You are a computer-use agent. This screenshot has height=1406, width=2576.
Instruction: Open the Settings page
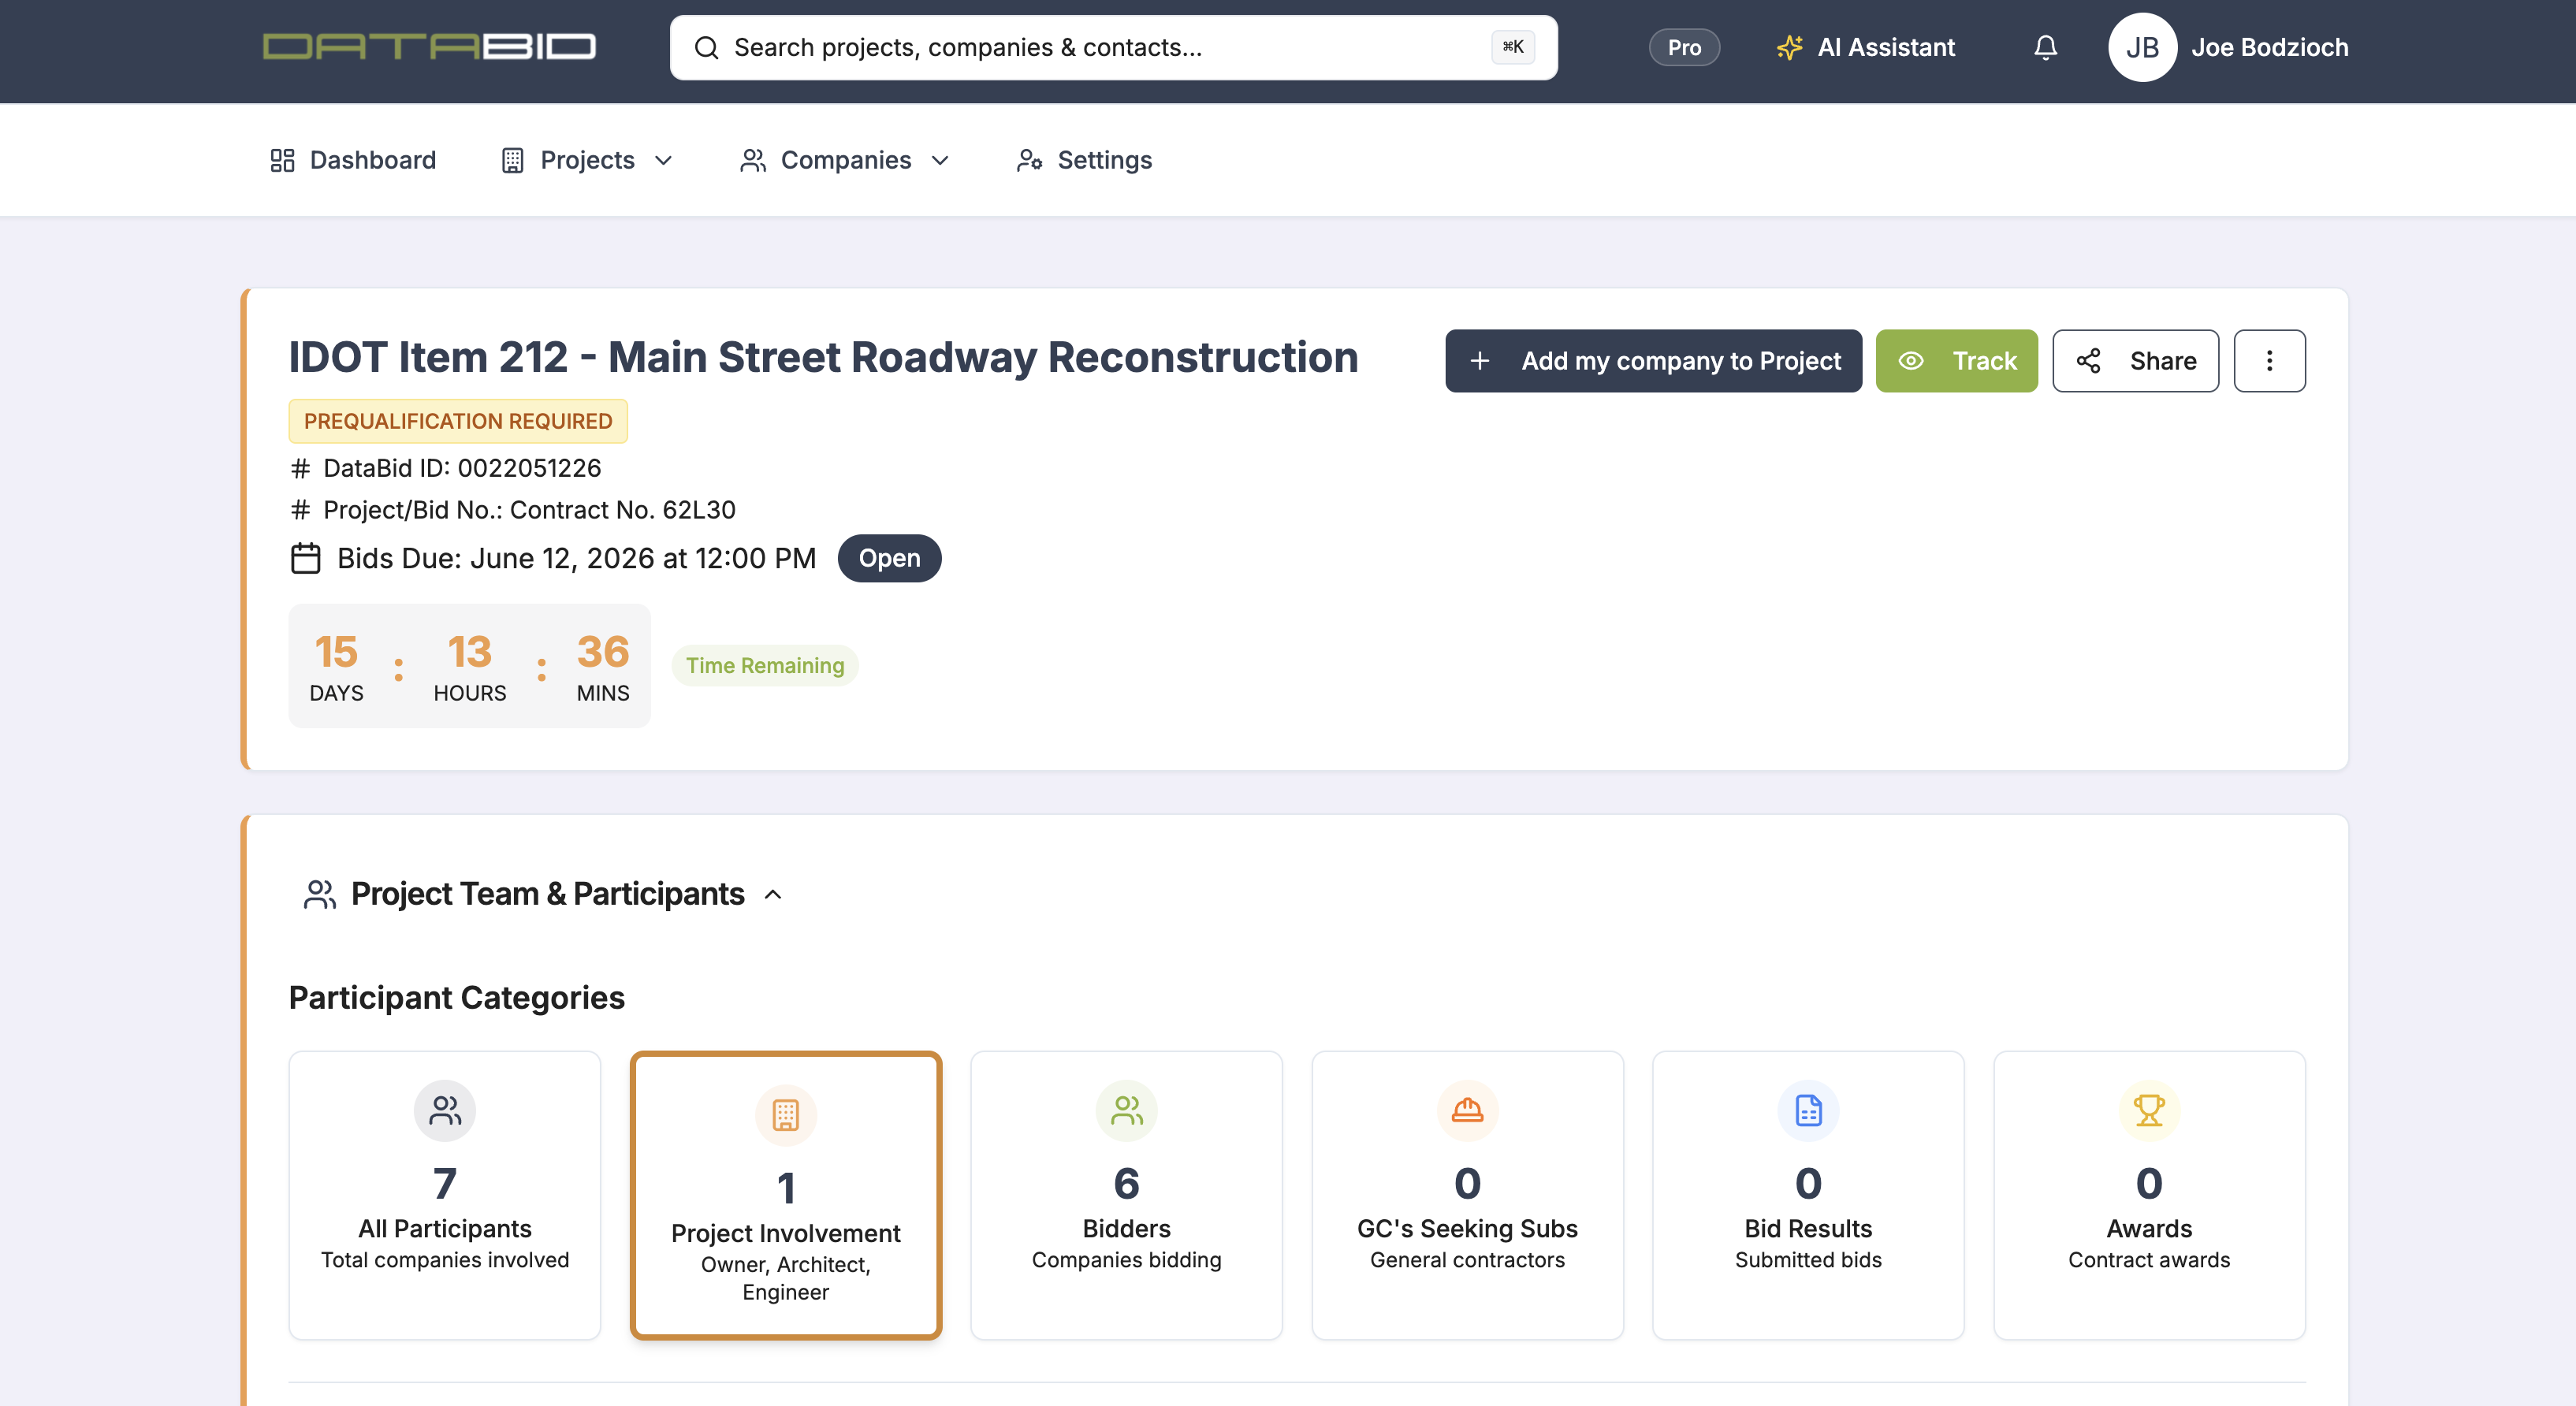1084,160
